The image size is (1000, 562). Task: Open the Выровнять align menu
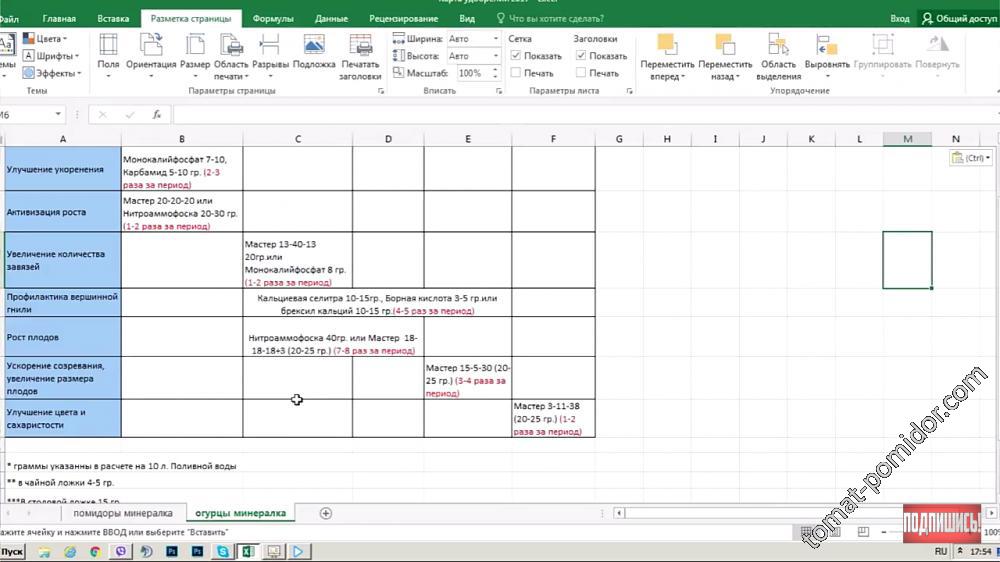coord(827,56)
